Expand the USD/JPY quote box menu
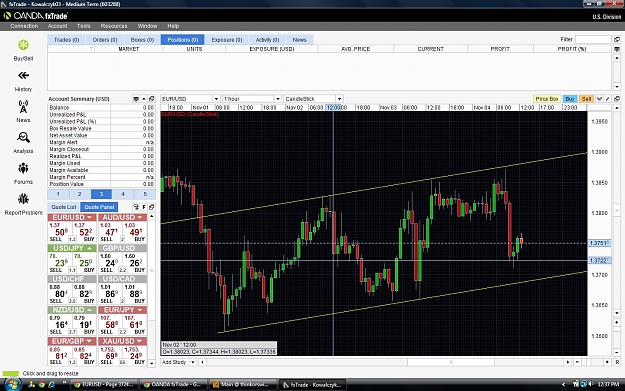The width and height of the screenshot is (625, 391). click(x=89, y=248)
